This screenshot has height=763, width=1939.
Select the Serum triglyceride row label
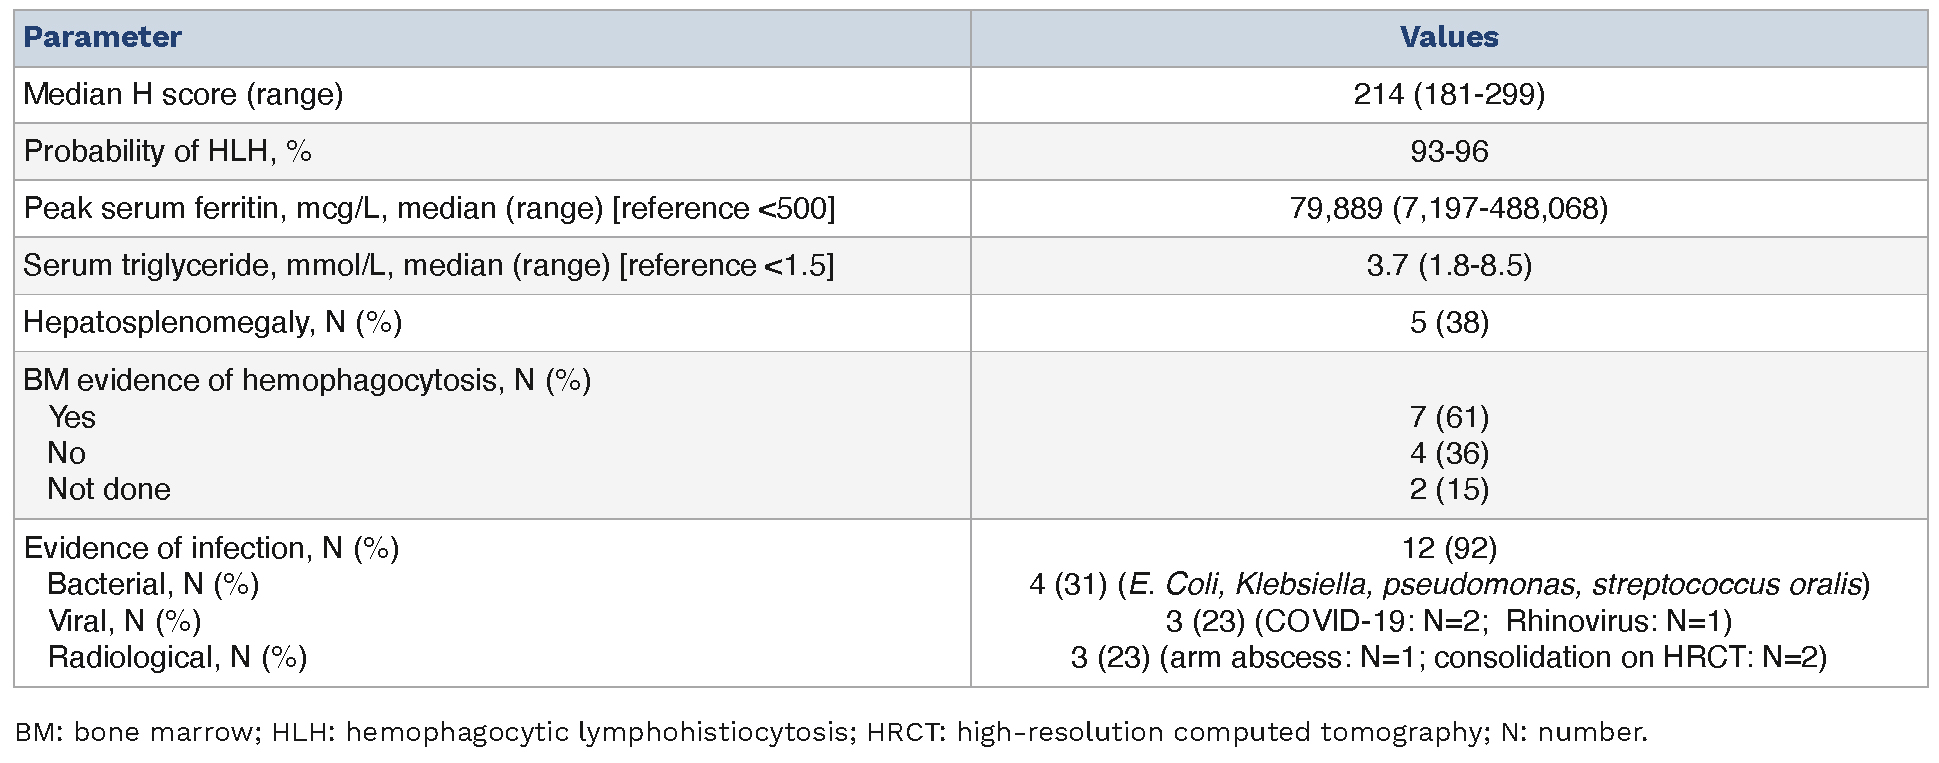click(x=428, y=266)
